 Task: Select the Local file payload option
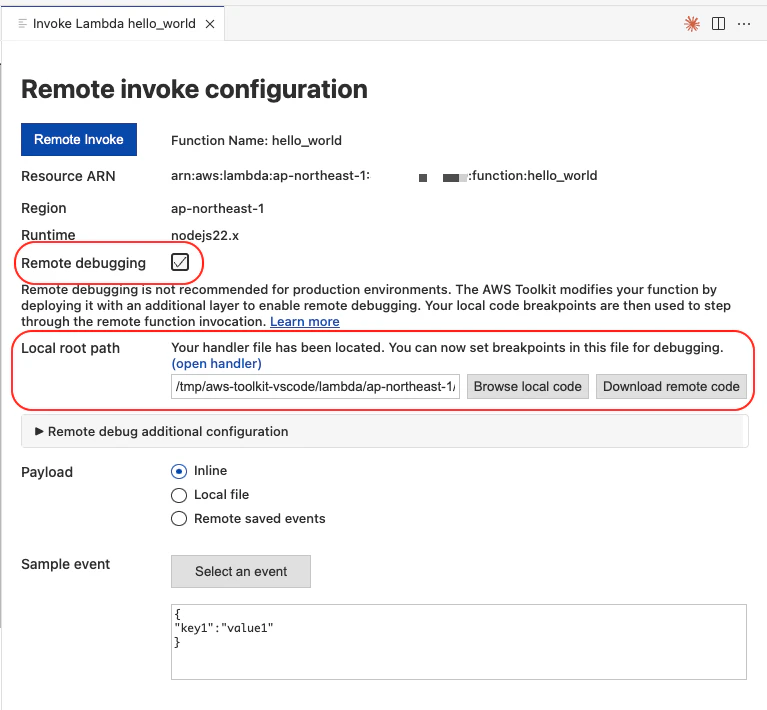click(179, 495)
